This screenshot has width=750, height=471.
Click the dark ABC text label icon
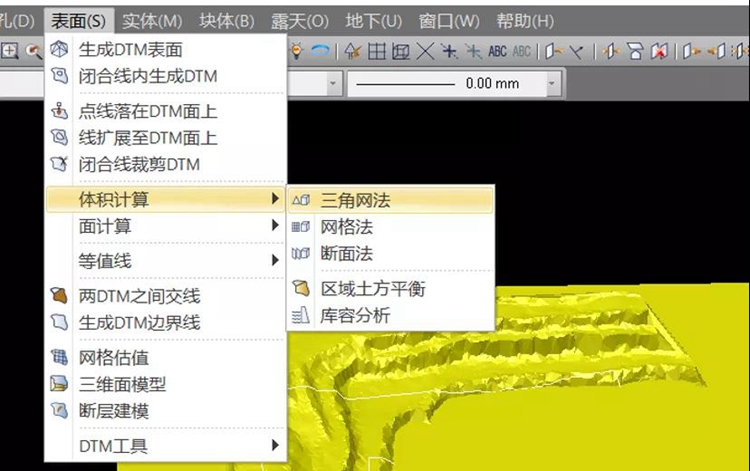tap(497, 51)
